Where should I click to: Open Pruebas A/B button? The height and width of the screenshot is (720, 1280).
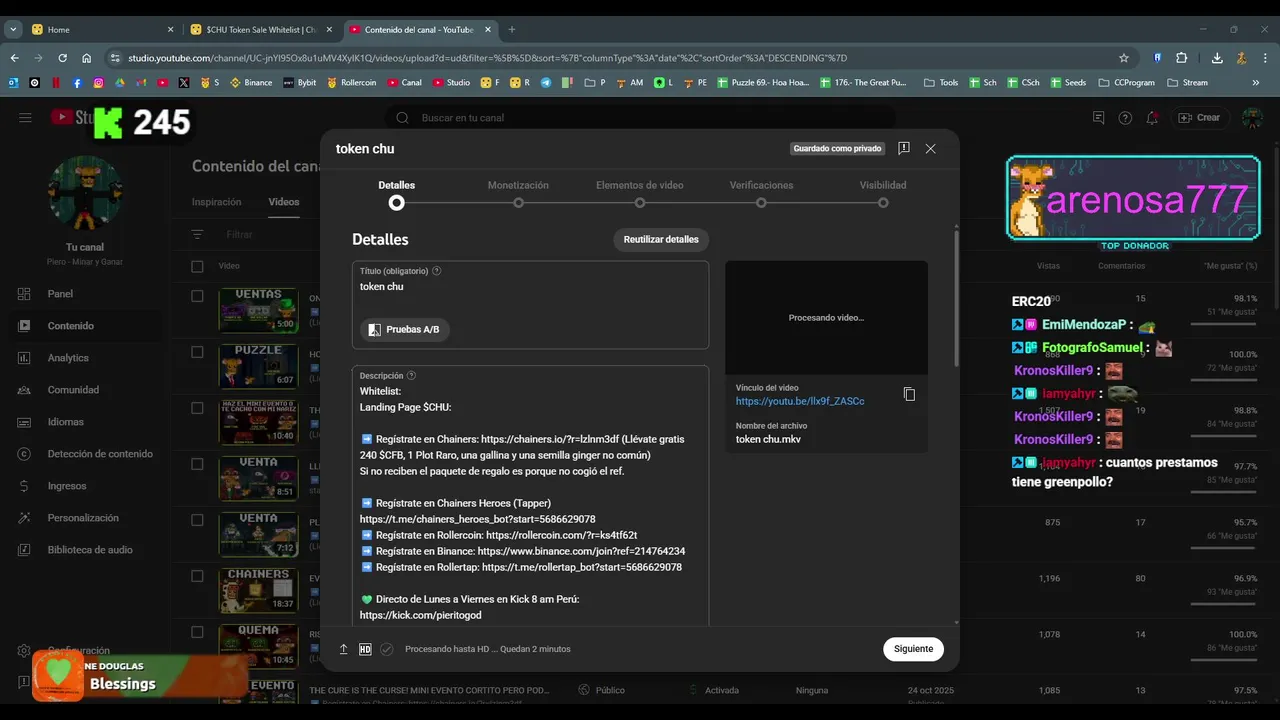405,329
